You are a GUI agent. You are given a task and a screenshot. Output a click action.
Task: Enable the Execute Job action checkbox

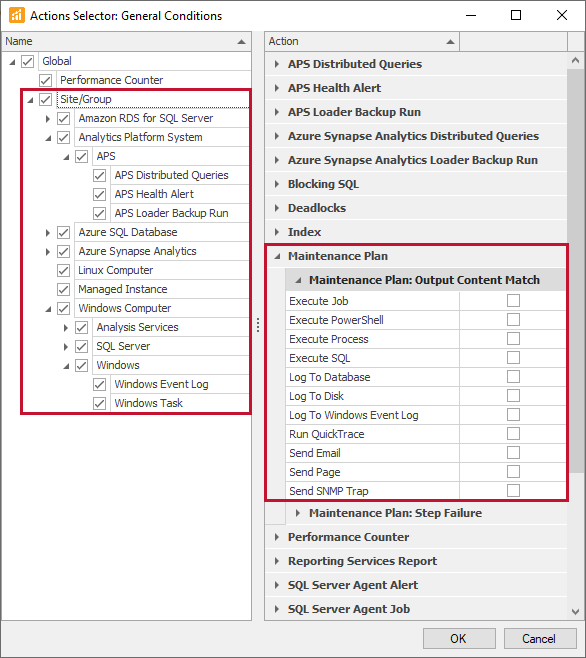coord(513,301)
